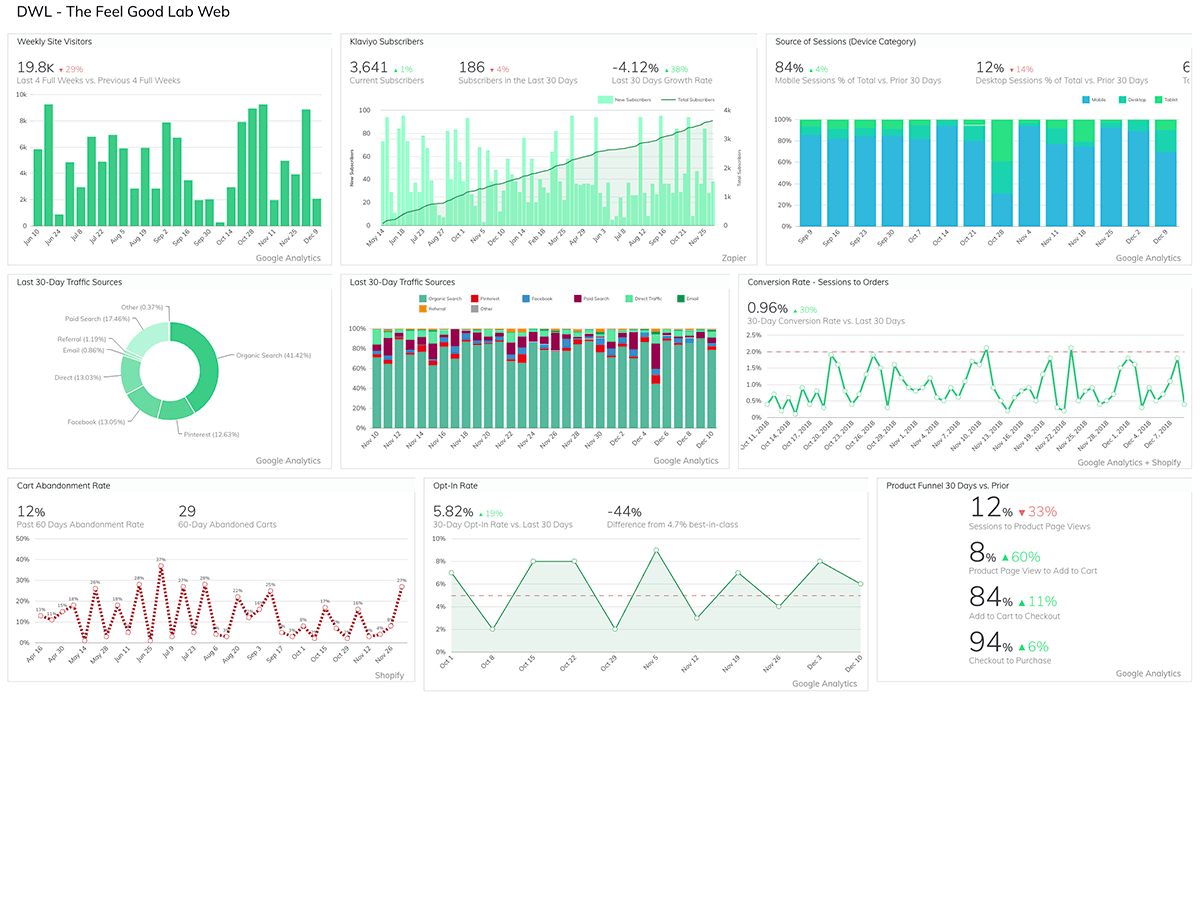Toggle the Other series in Traffic Sources legend
This screenshot has width=1200, height=900.
click(474, 308)
